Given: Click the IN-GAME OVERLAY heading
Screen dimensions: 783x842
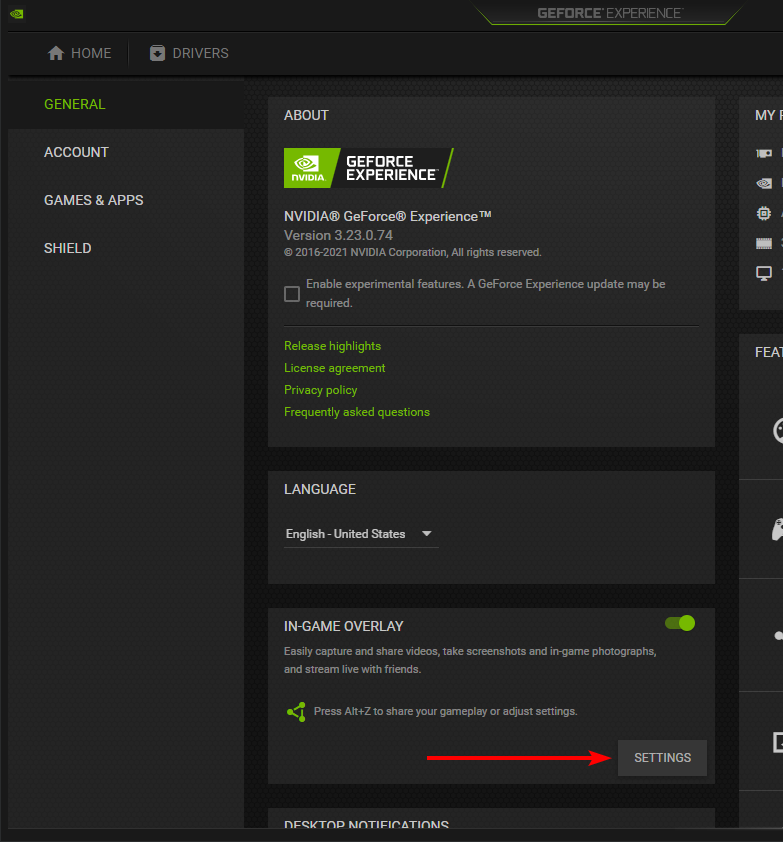Looking at the screenshot, I should coord(344,626).
